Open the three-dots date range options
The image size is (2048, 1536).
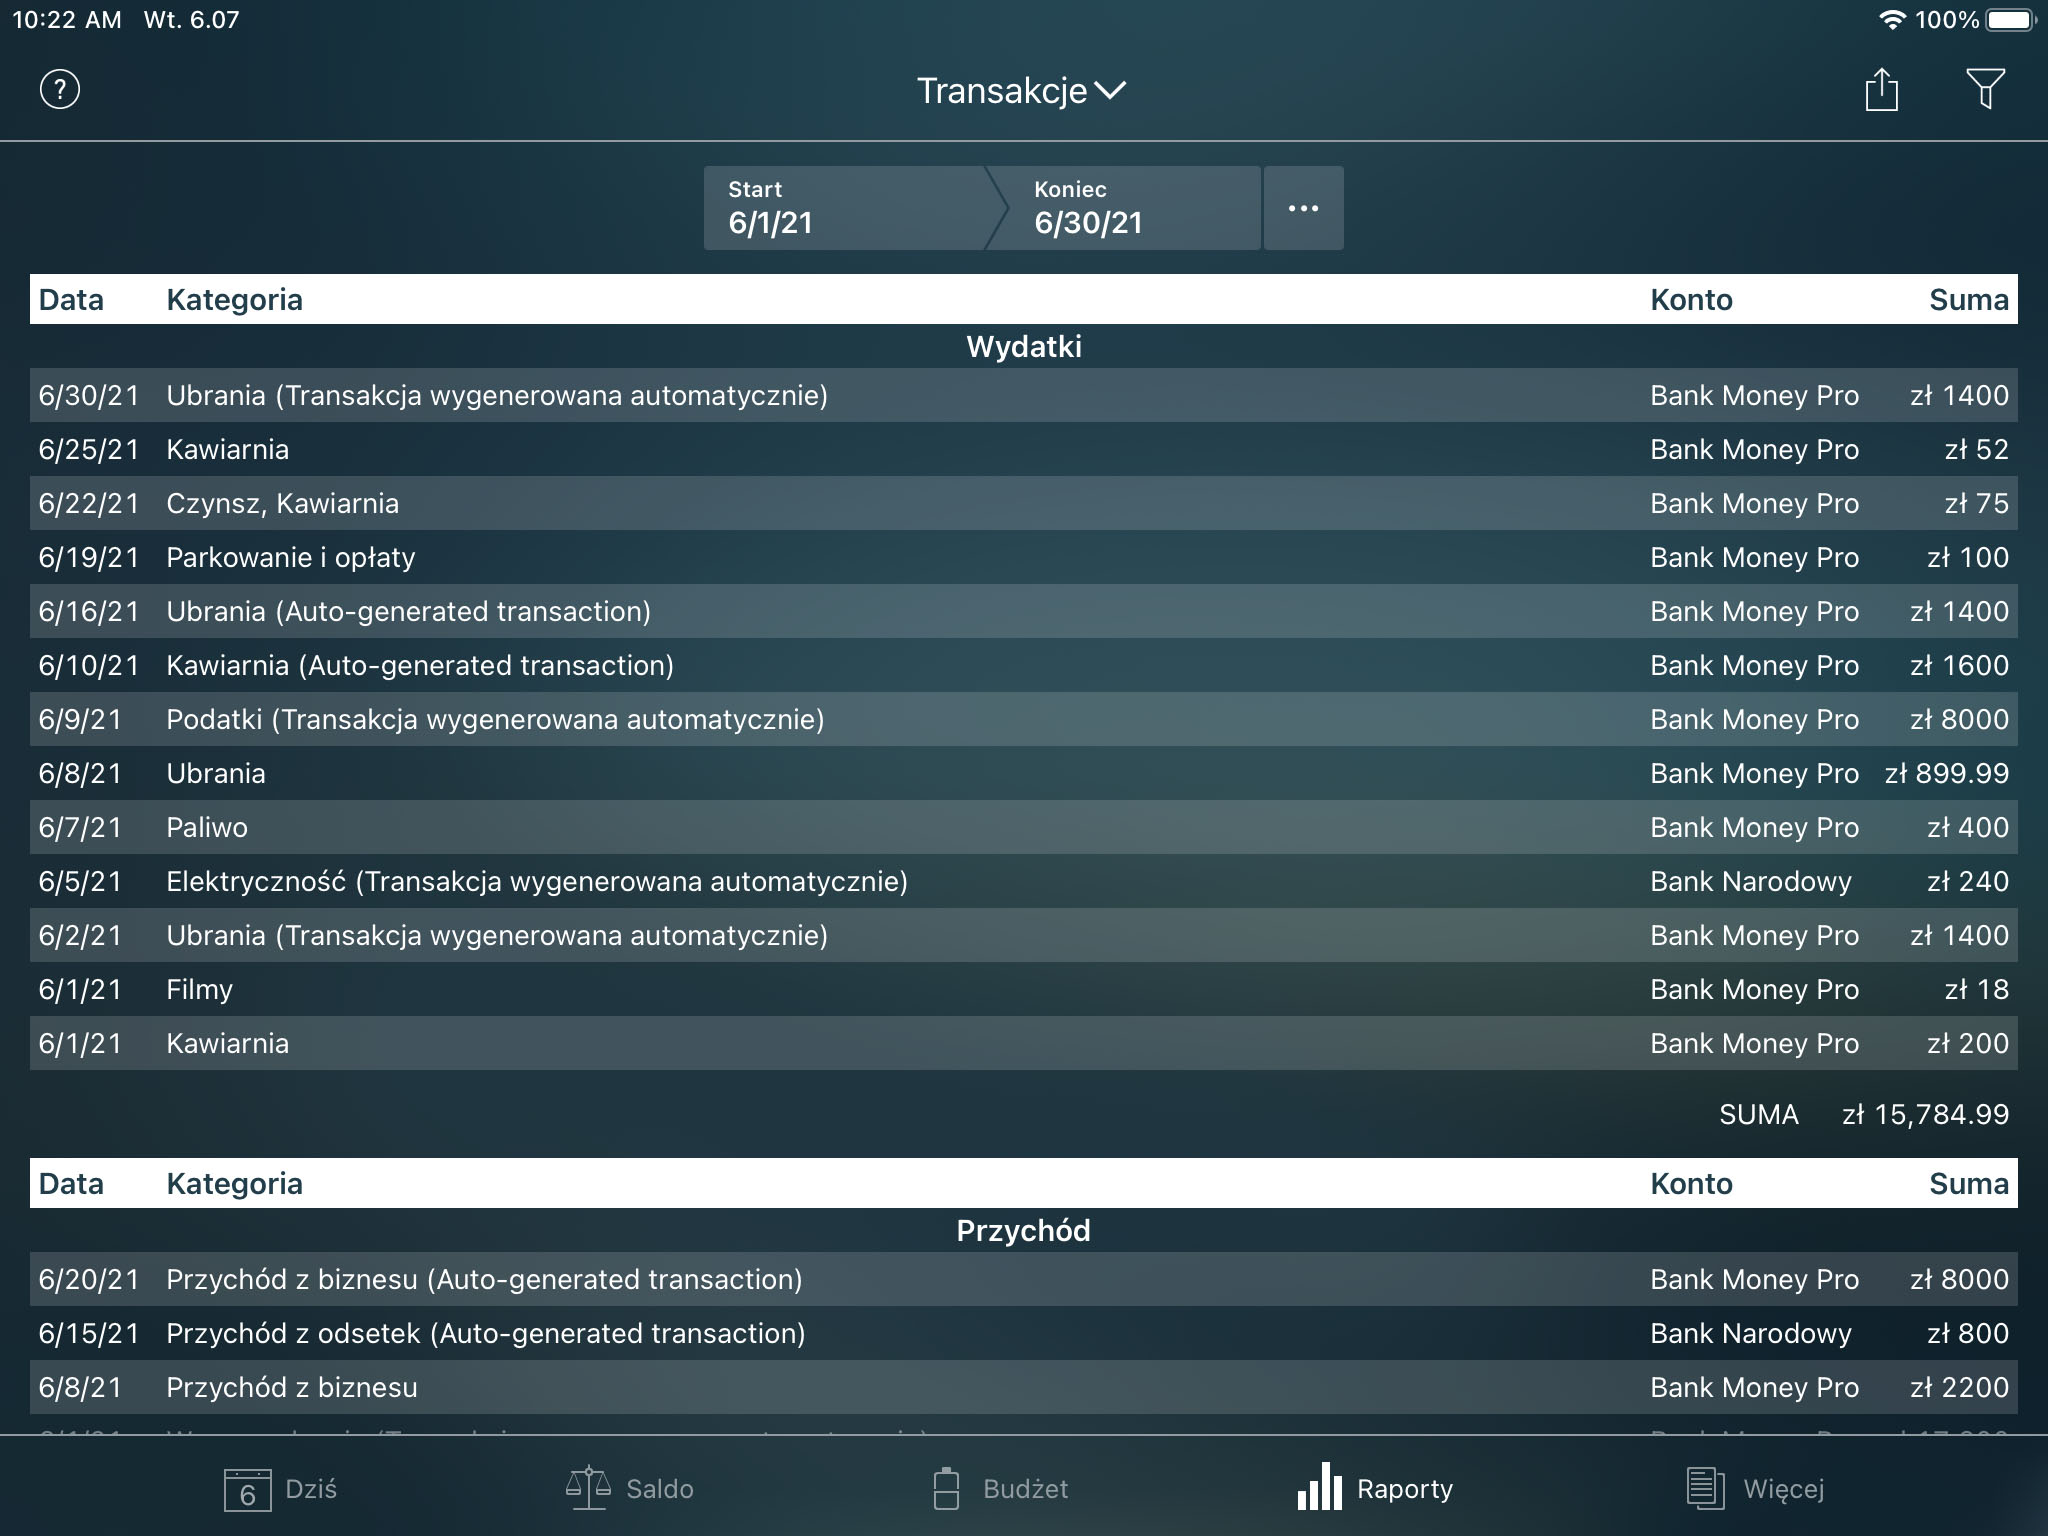(1303, 208)
